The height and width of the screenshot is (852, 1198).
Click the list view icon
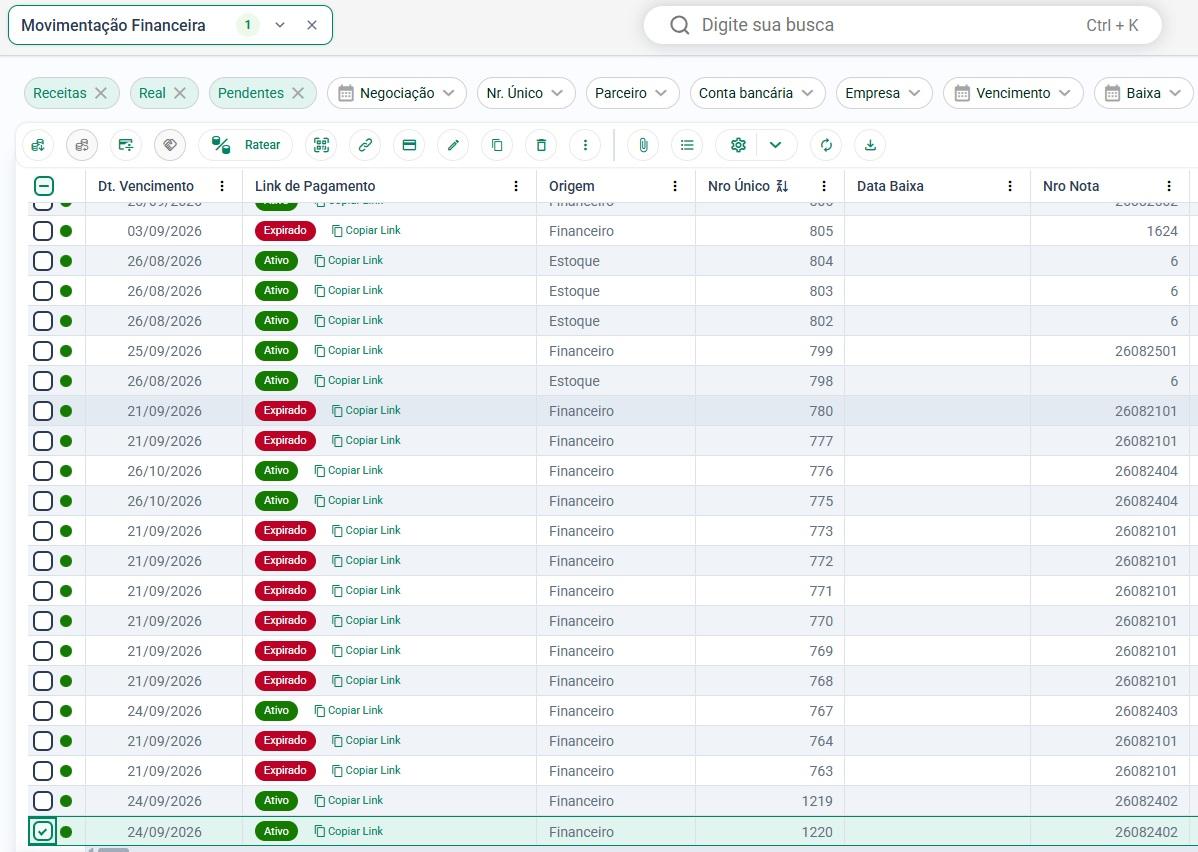pos(687,145)
